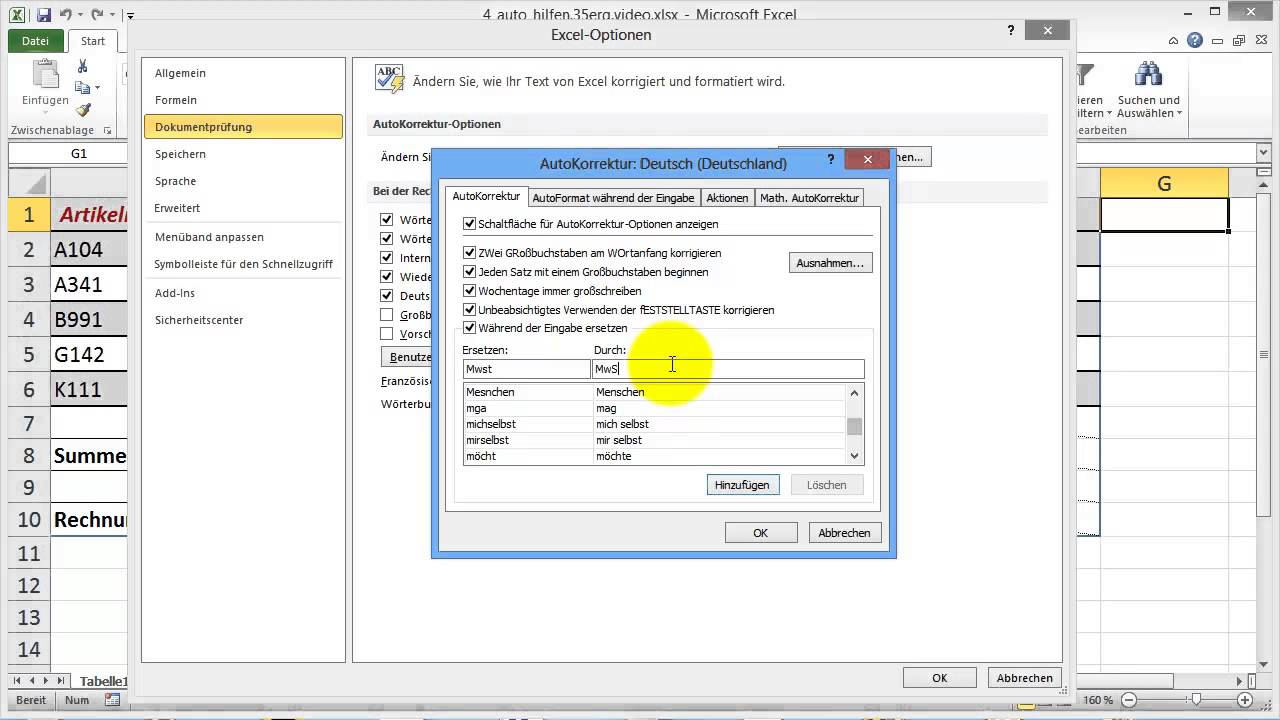Click the Undo arrow icon
Viewport: 1280px width, 720px height.
point(65,15)
